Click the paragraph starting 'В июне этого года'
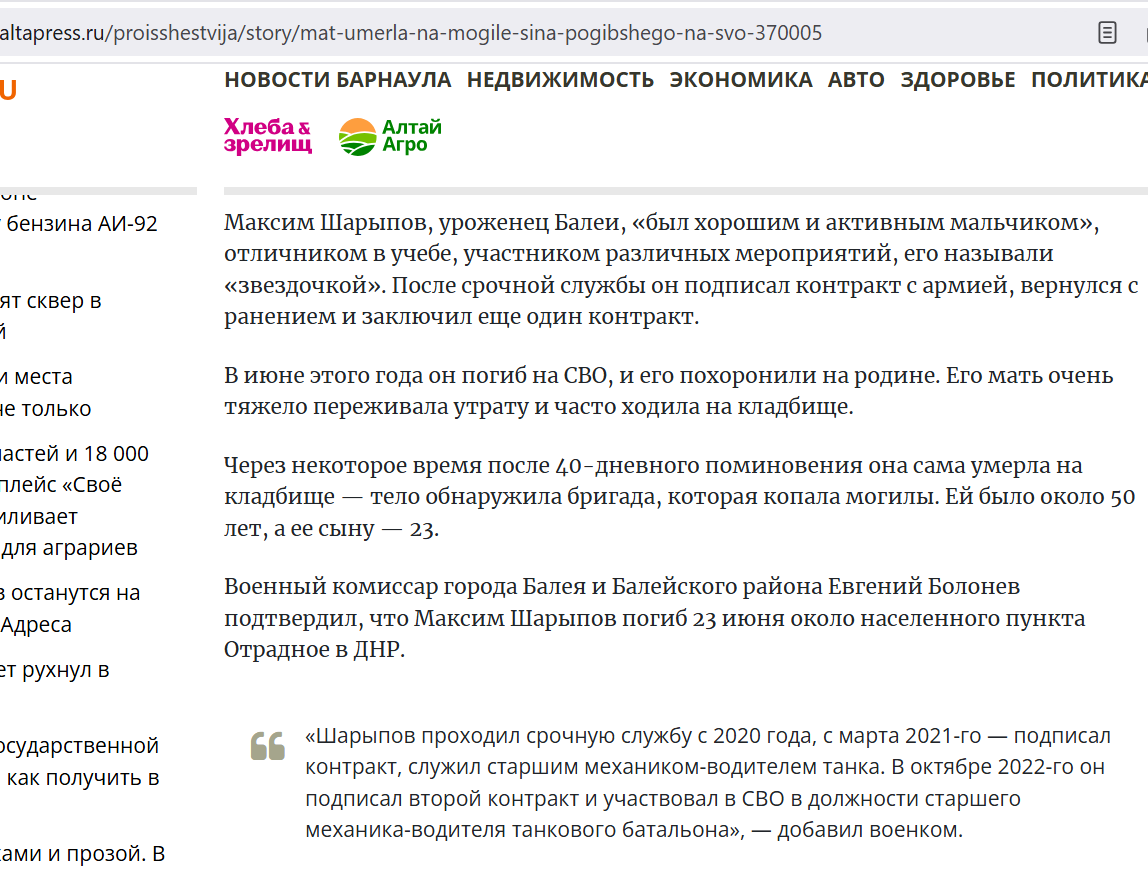 (x=668, y=391)
